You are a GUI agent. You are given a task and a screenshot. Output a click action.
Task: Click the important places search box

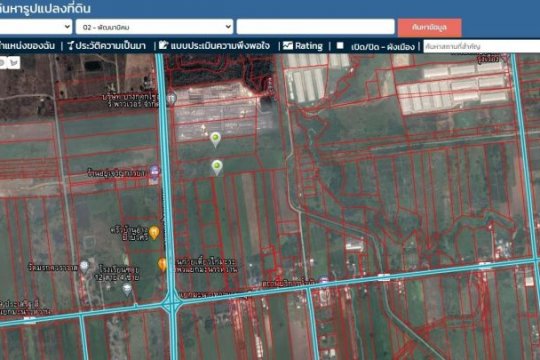tap(481, 46)
